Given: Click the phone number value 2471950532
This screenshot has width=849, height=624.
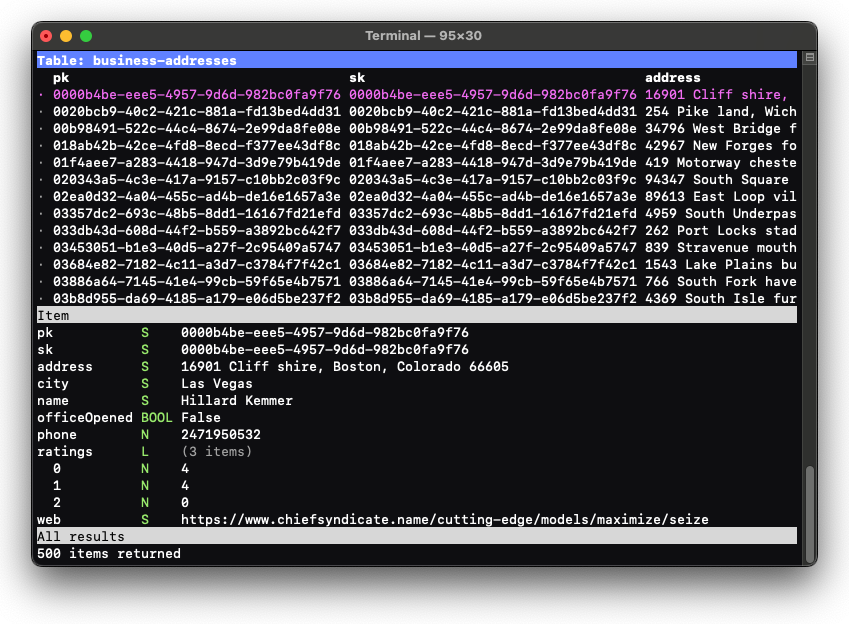Looking at the screenshot, I should tap(220, 434).
